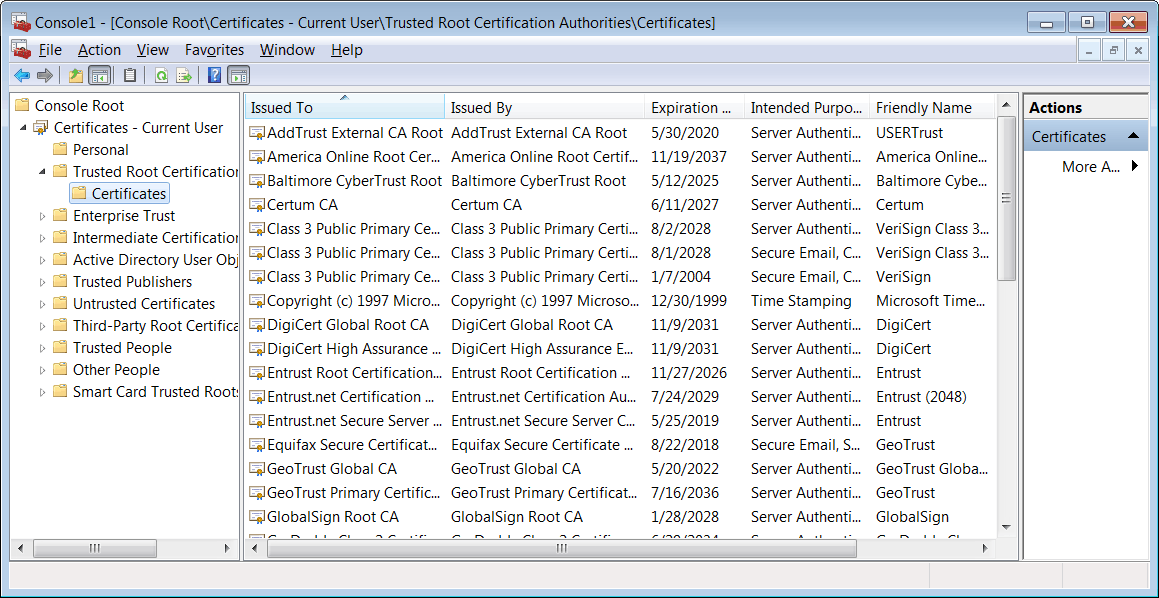
Task: Click the certificate list horizontal scrollbar thumb
Action: point(562,548)
